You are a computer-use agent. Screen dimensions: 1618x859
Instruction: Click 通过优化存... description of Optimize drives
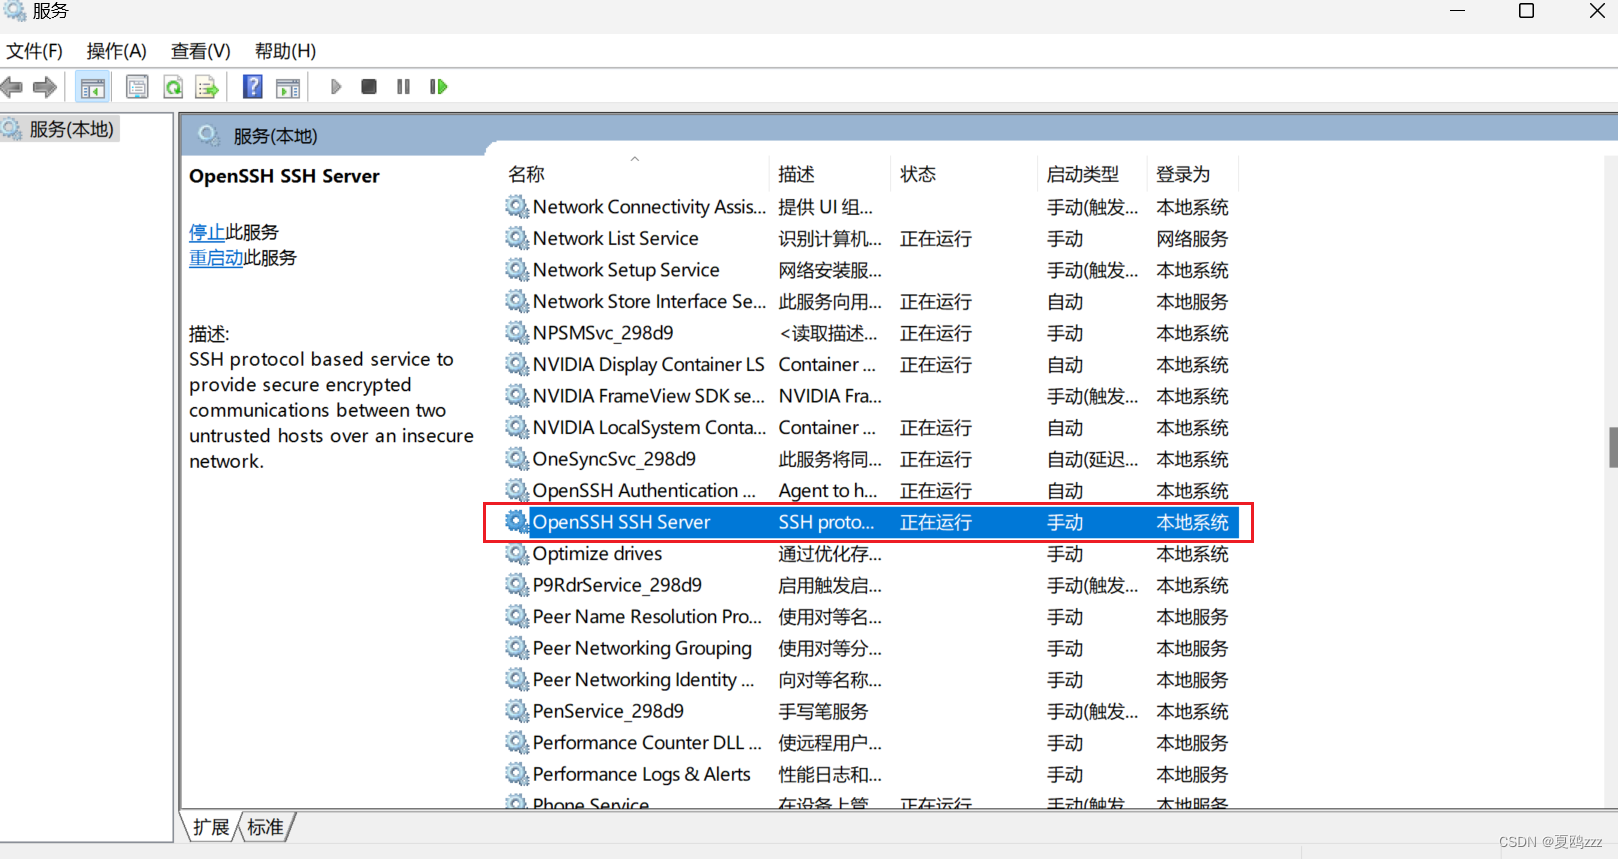pos(830,554)
